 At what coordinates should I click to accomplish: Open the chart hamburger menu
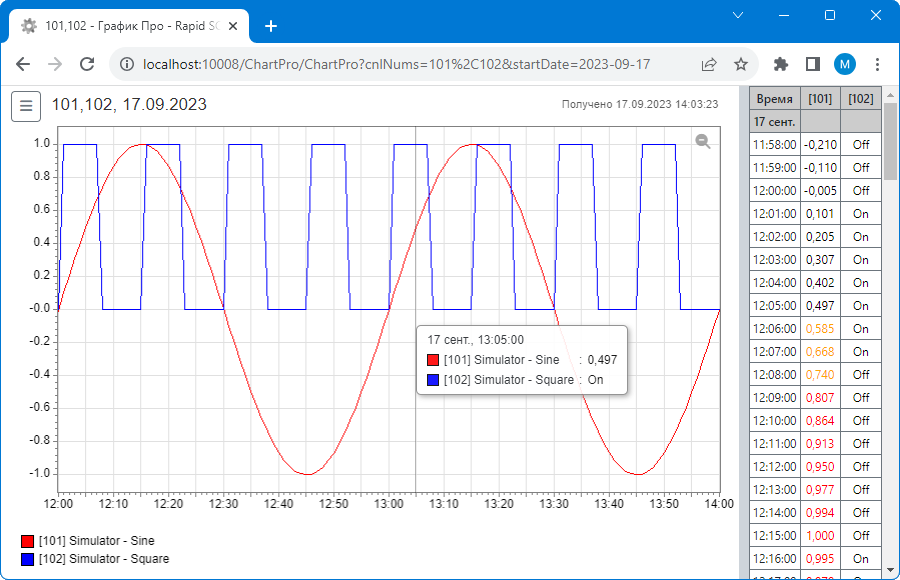tap(26, 106)
